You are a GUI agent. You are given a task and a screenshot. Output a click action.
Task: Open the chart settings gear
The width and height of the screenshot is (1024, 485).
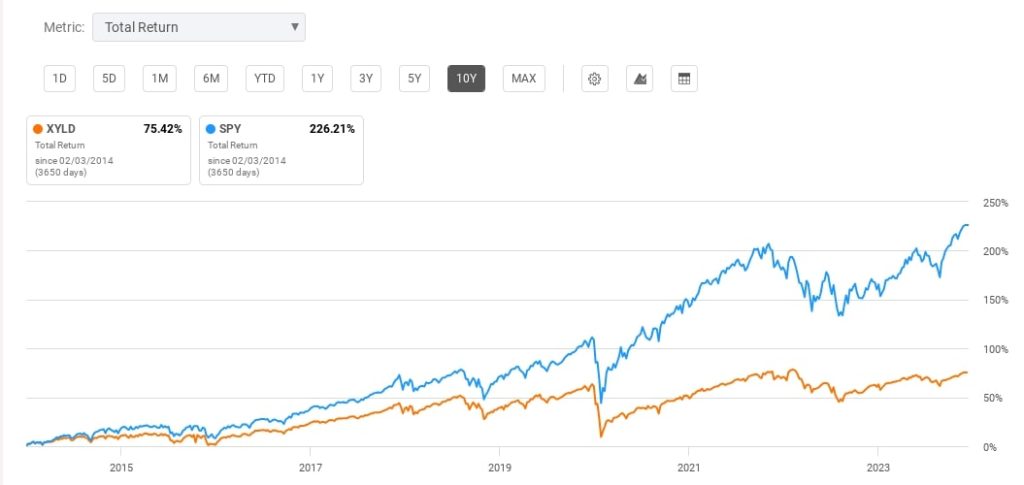pyautogui.click(x=594, y=79)
